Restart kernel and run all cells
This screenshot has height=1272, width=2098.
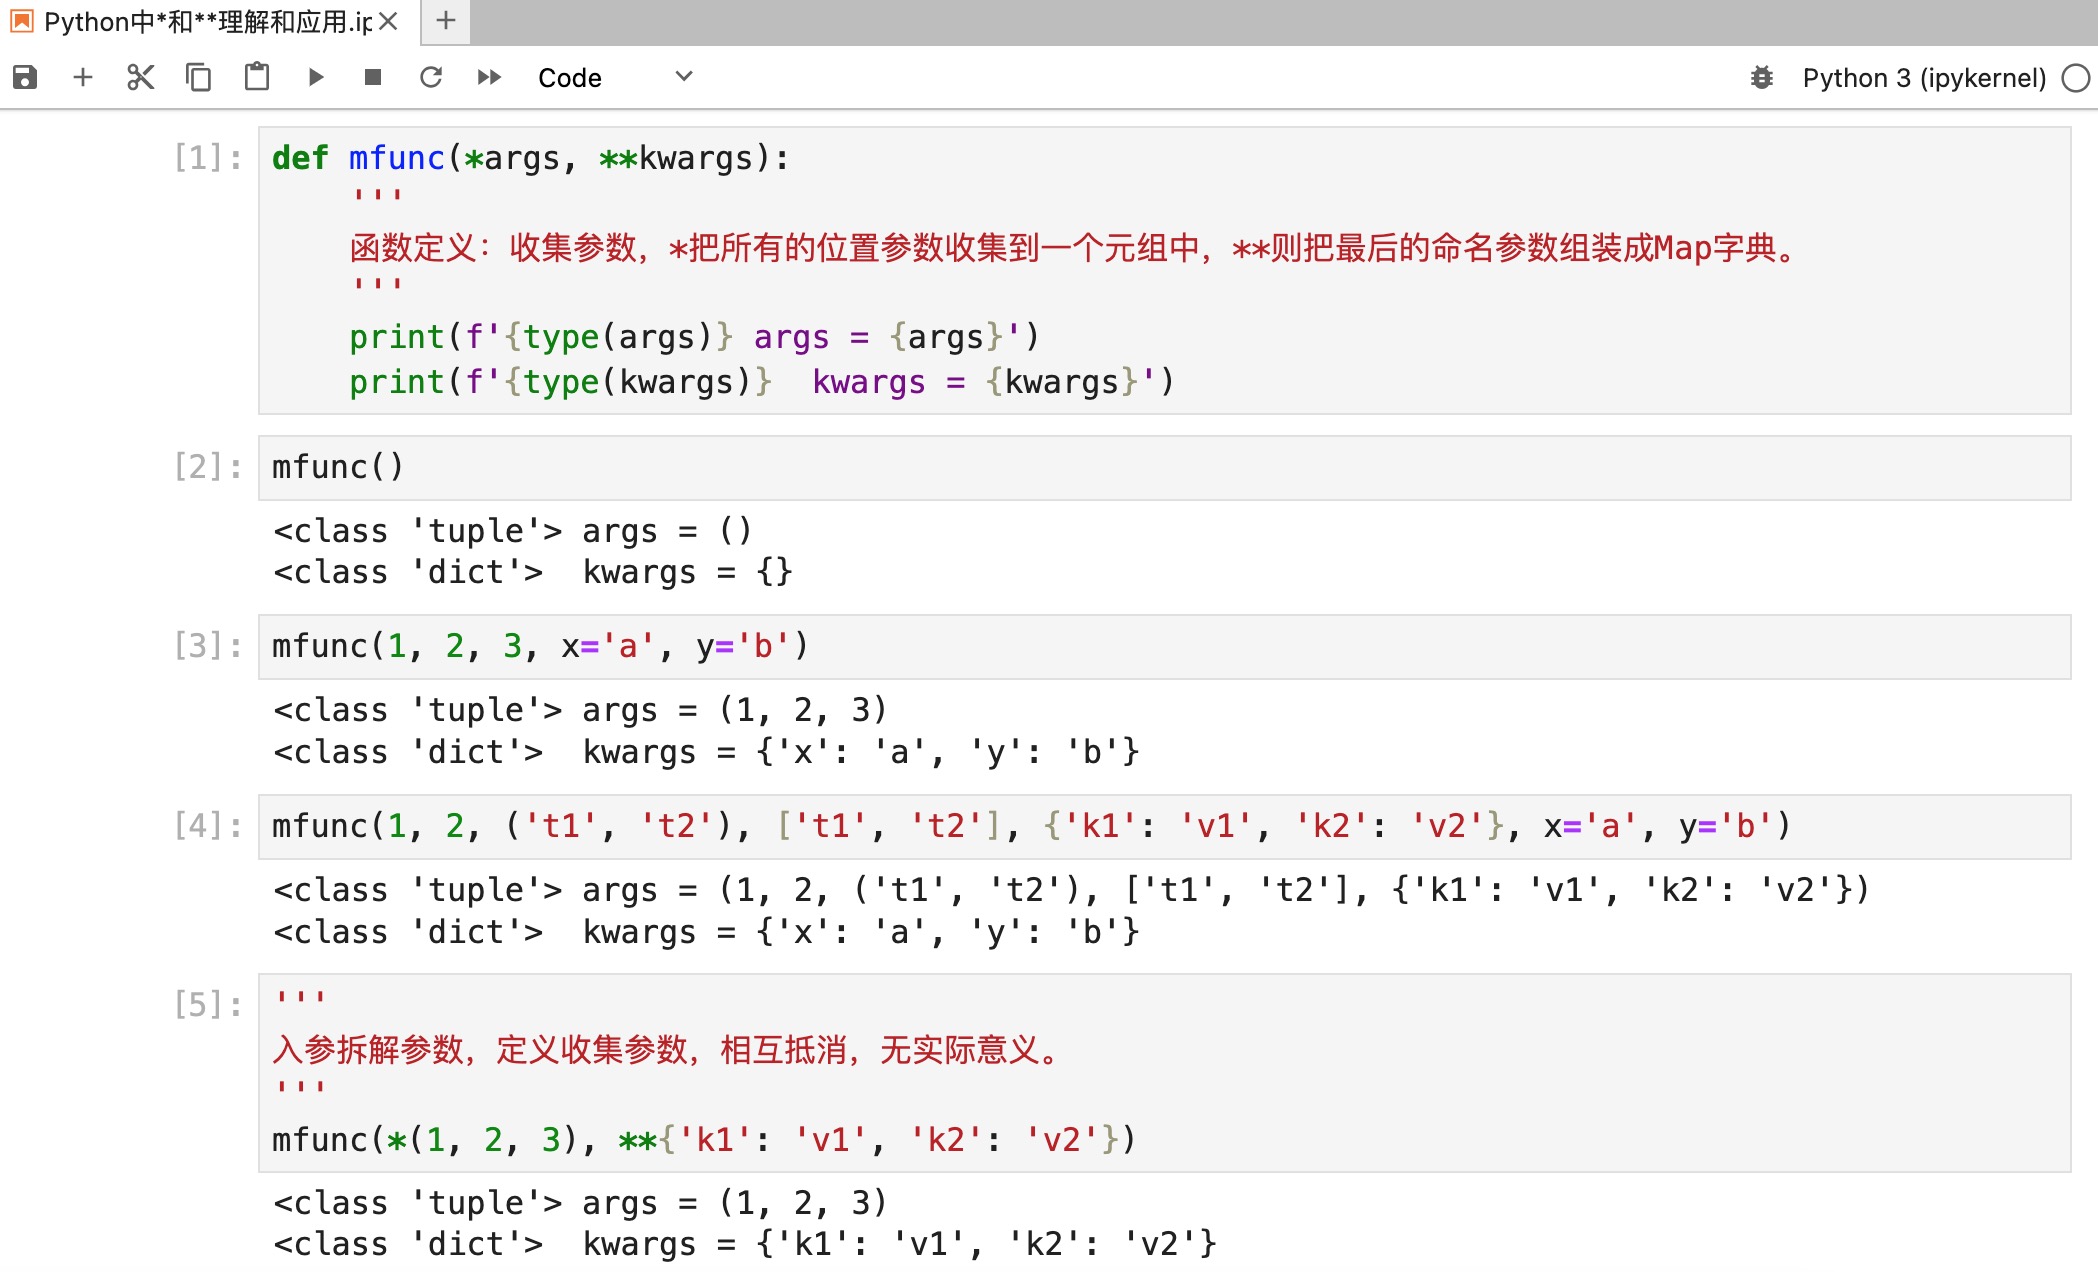coord(489,77)
